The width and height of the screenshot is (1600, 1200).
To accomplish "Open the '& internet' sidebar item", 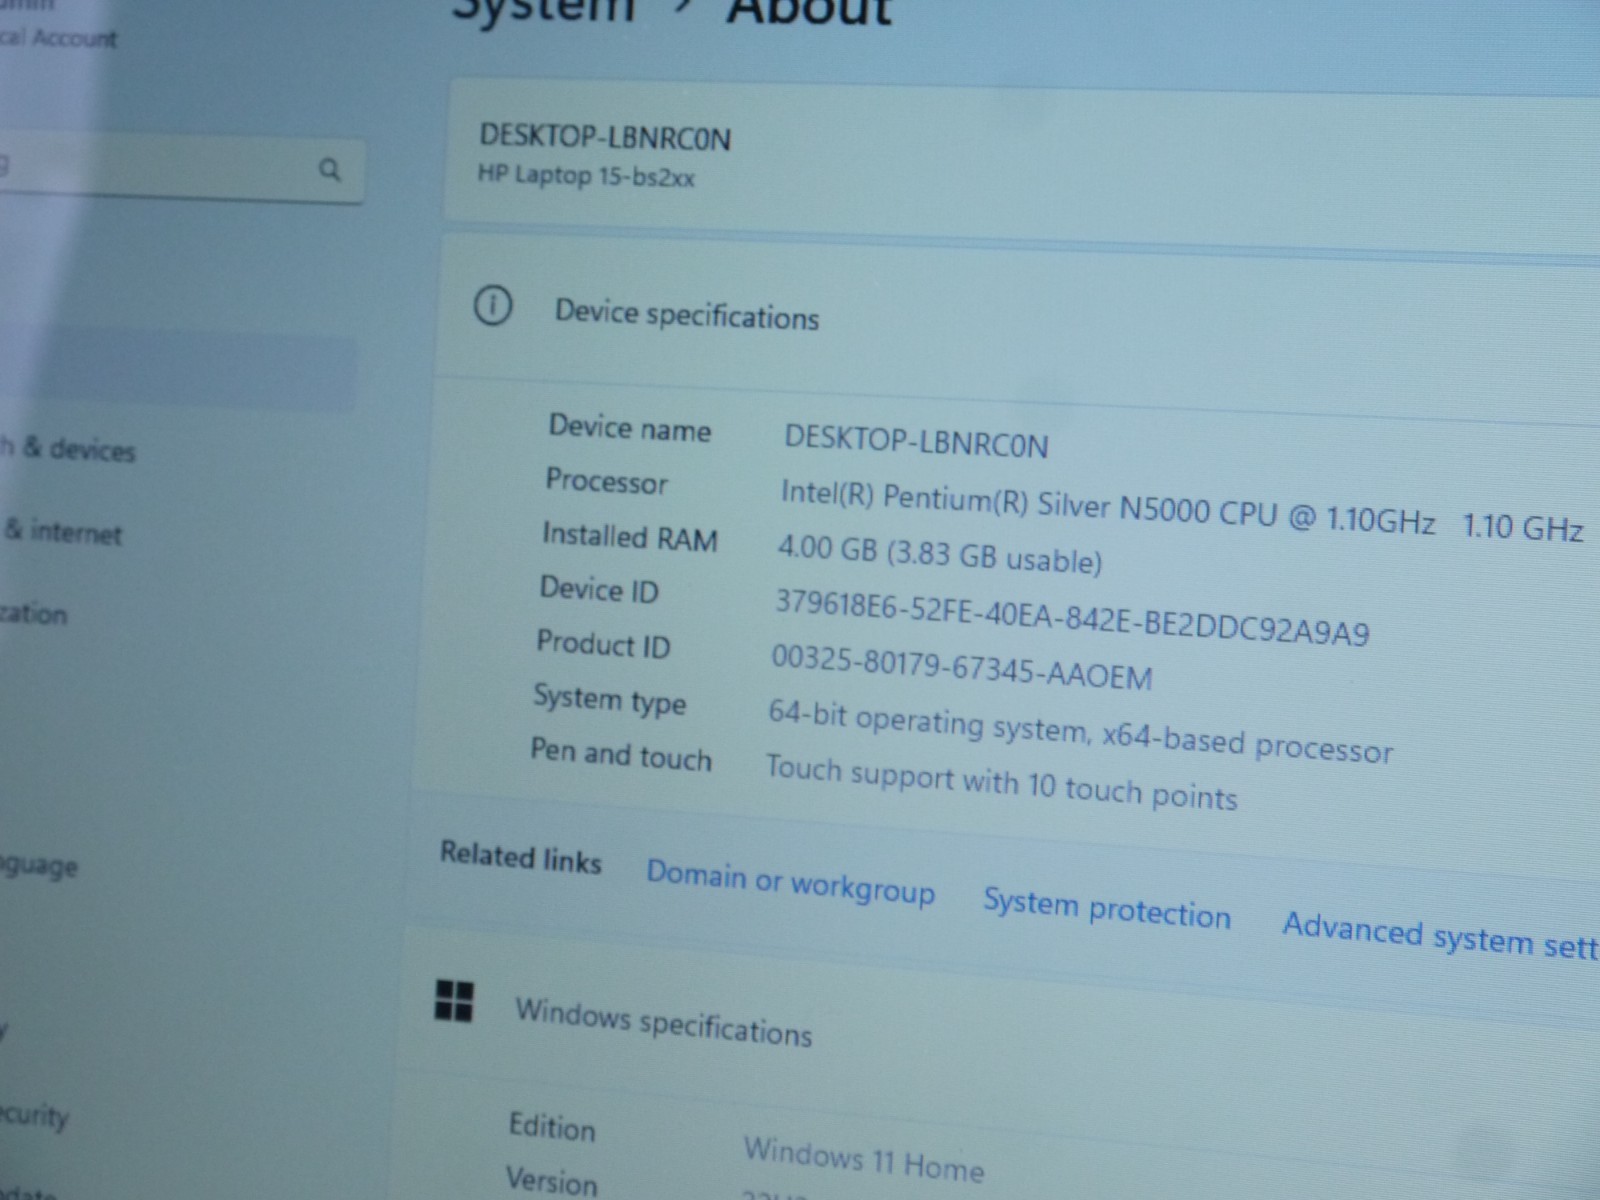I will coord(62,531).
